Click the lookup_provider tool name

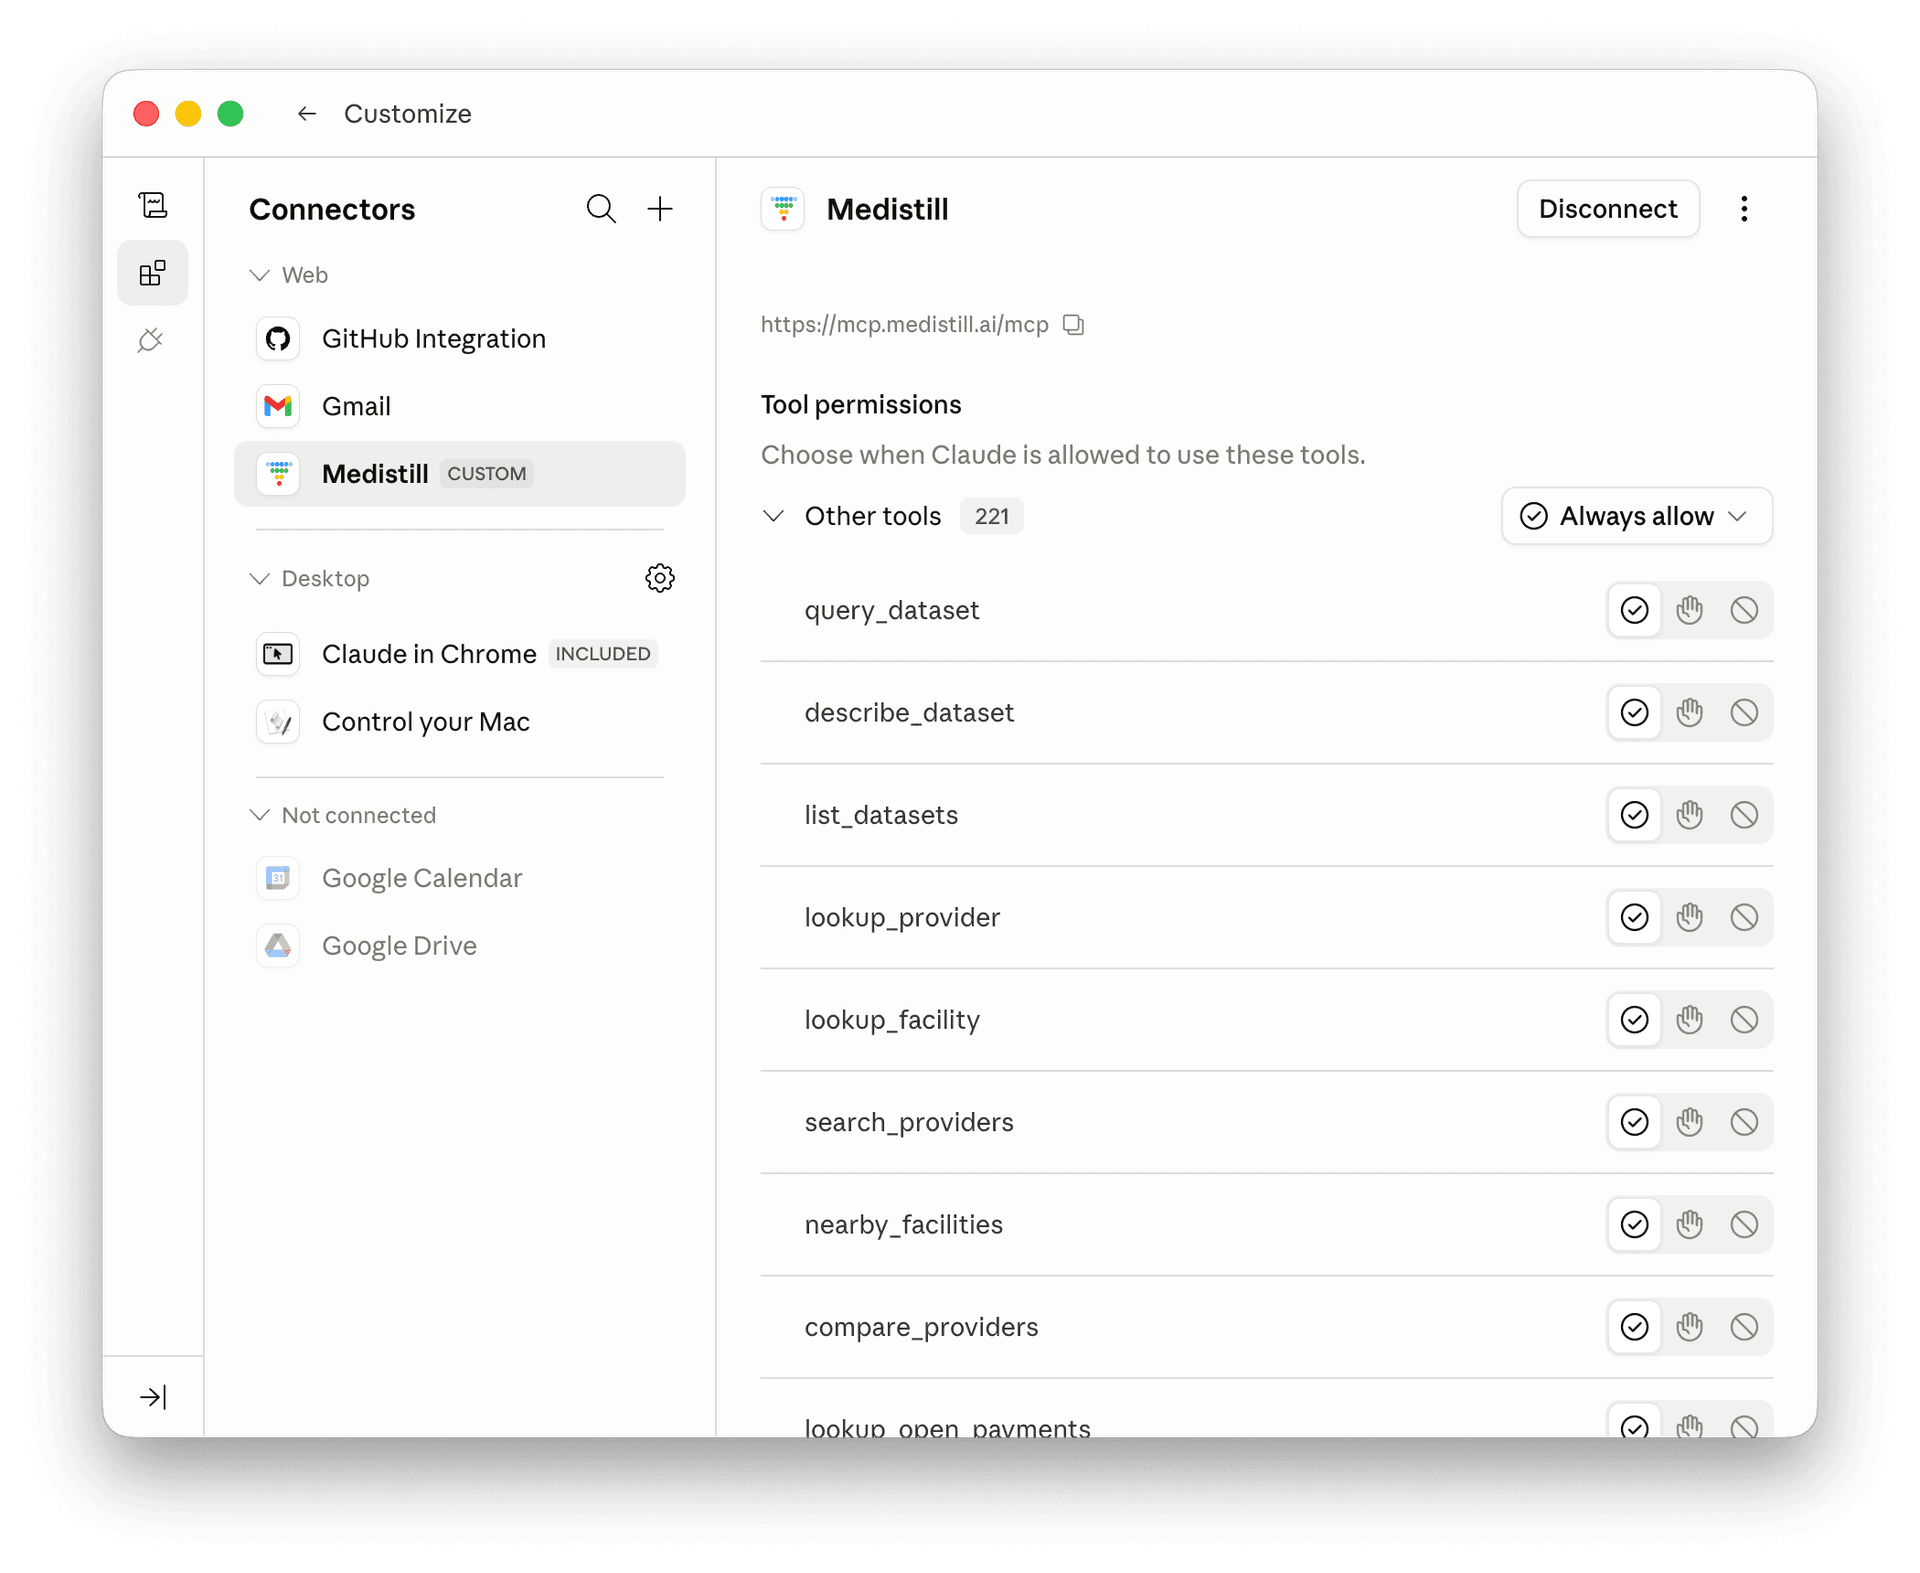[902, 917]
